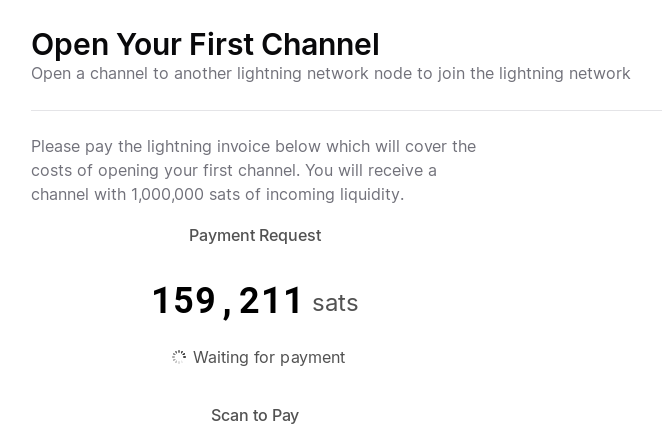
Task: Click the word "Please" starting the description
Action: (56, 146)
